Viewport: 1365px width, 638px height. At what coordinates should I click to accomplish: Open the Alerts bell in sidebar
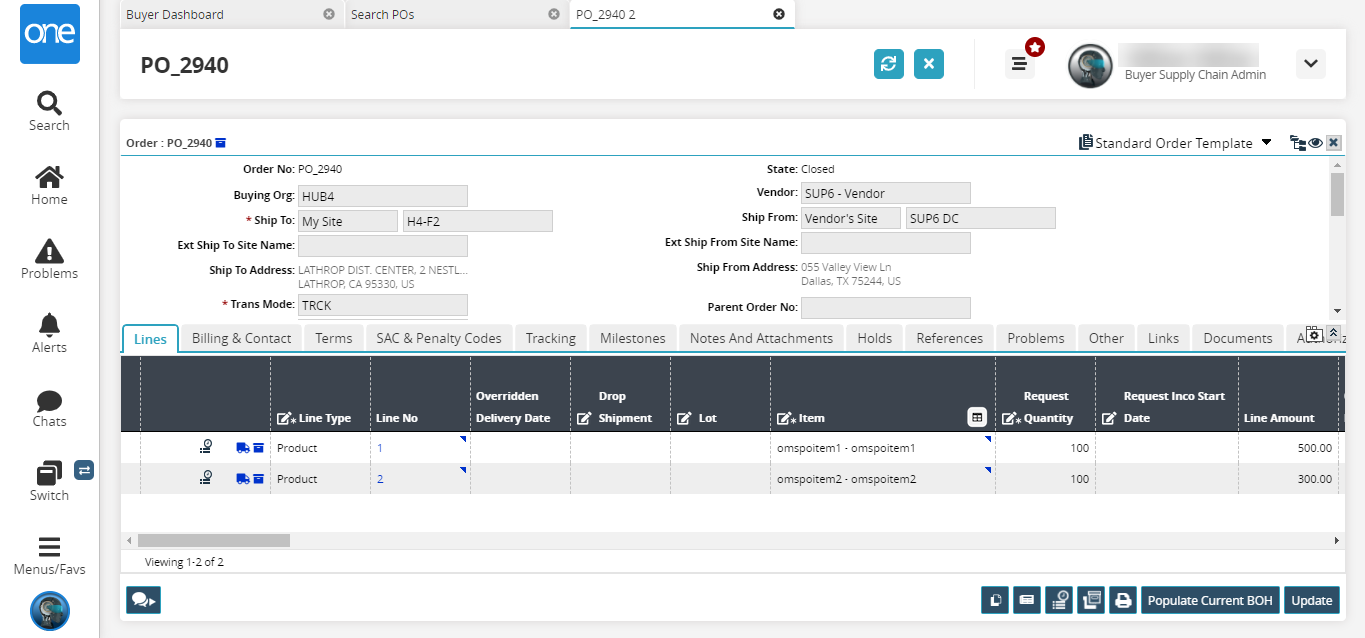tap(49, 333)
